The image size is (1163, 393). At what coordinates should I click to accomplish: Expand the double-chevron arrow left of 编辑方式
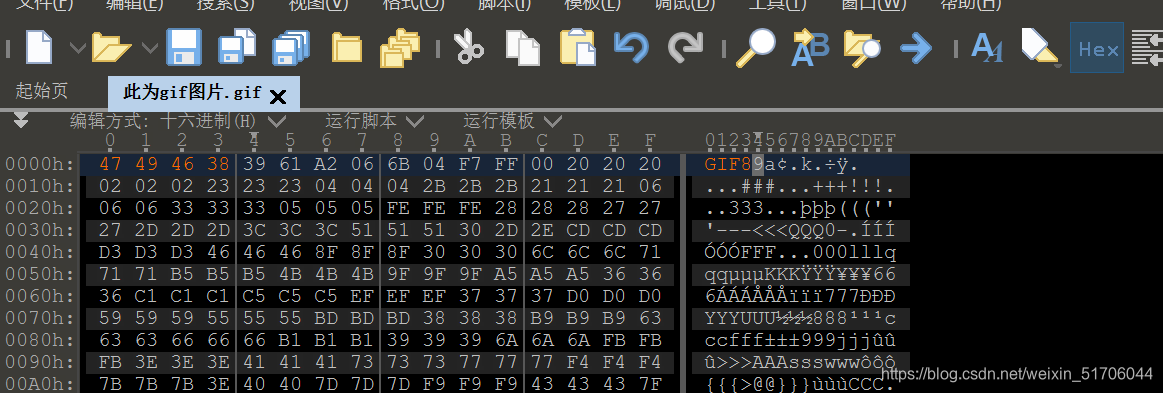pos(21,120)
